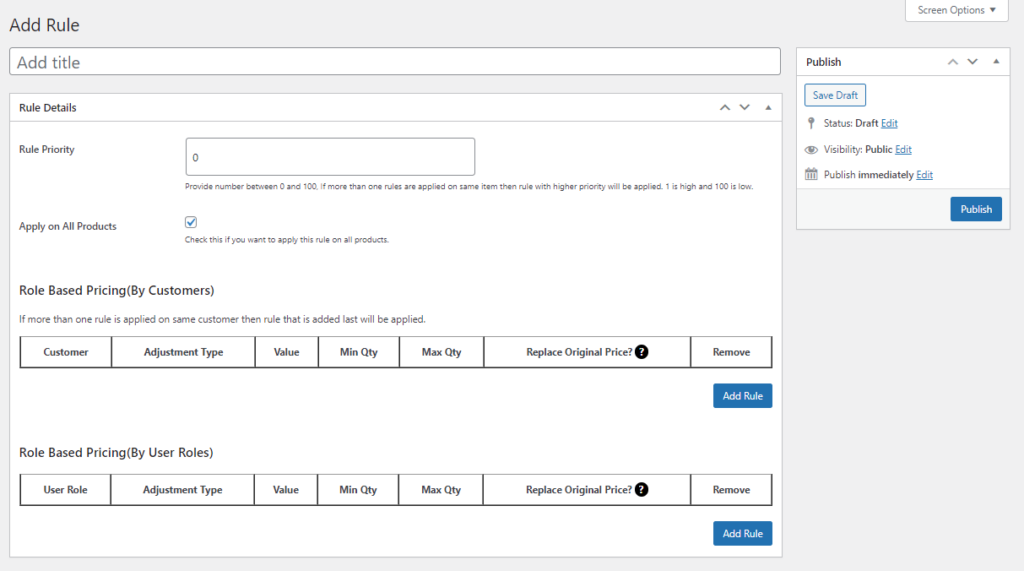Click Replace Original Price? text in Customers table

(x=579, y=352)
